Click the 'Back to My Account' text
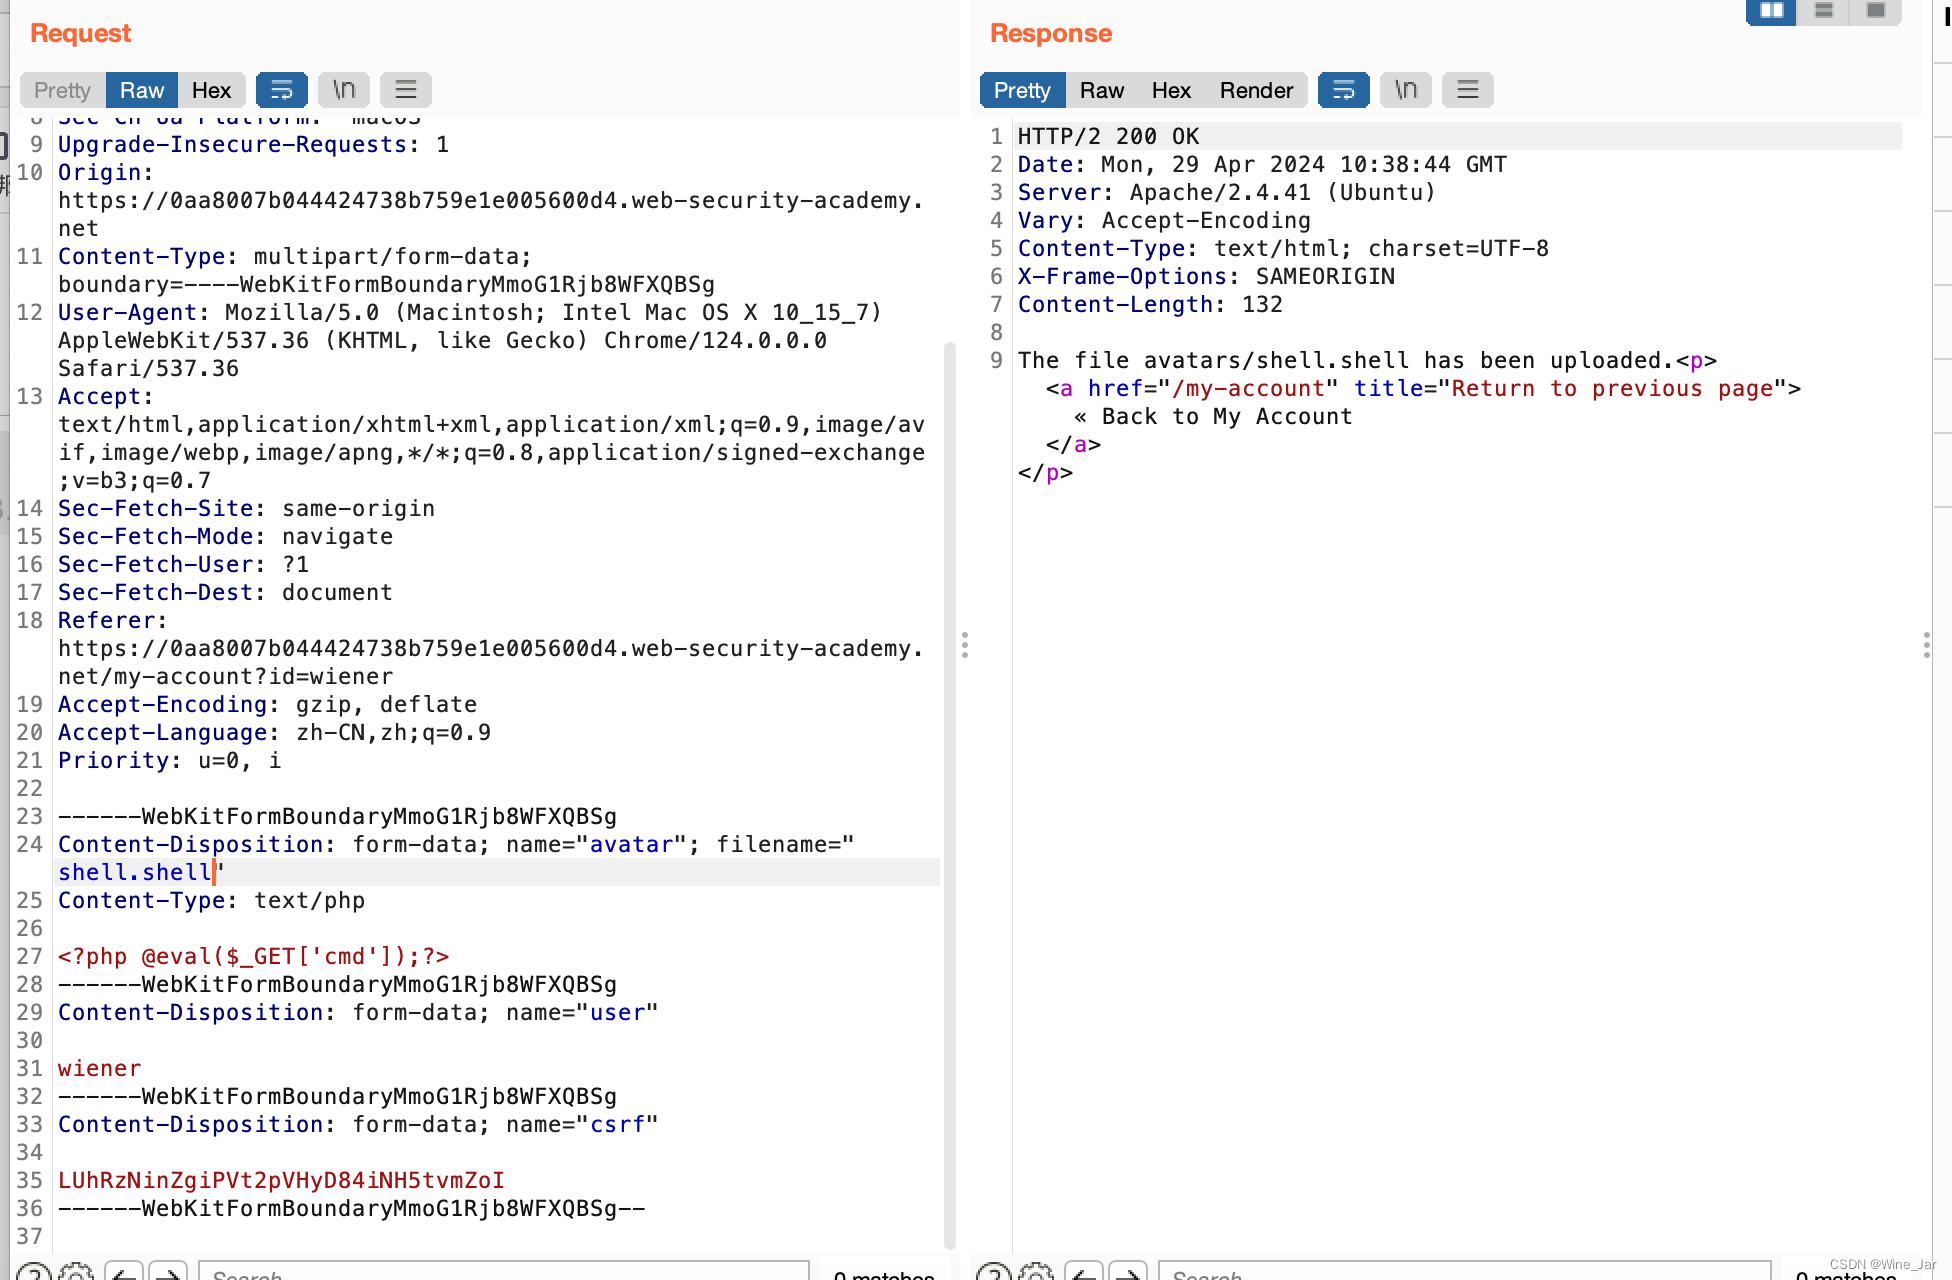Image resolution: width=1952 pixels, height=1280 pixels. click(1227, 416)
